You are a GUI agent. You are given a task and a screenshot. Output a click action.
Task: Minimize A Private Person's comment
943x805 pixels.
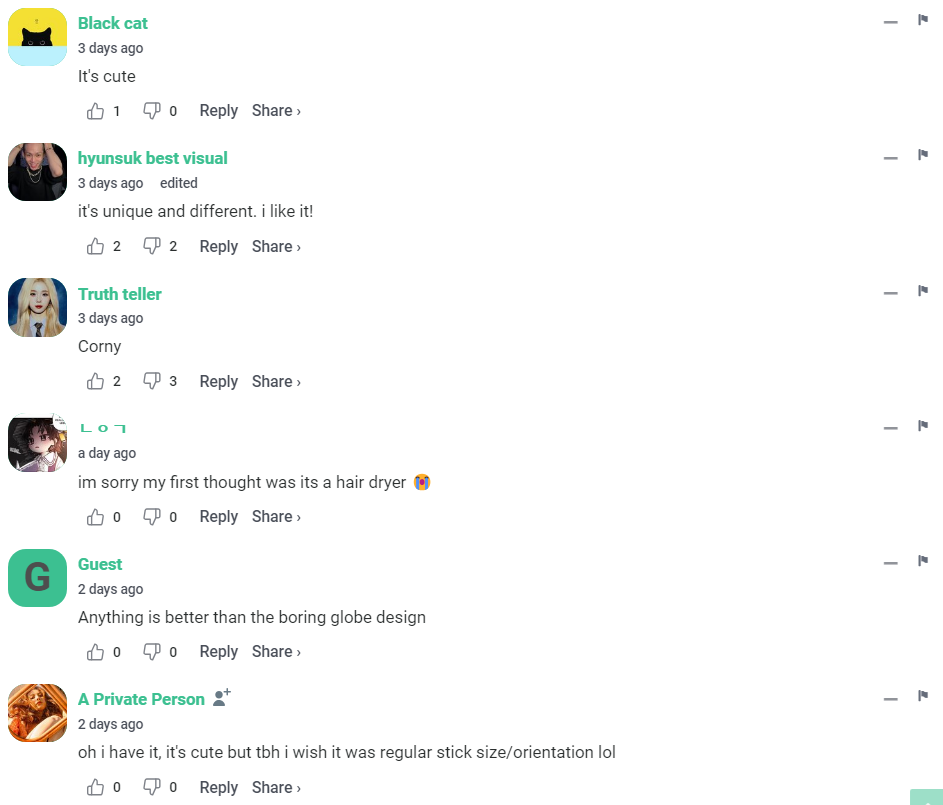coord(890,699)
